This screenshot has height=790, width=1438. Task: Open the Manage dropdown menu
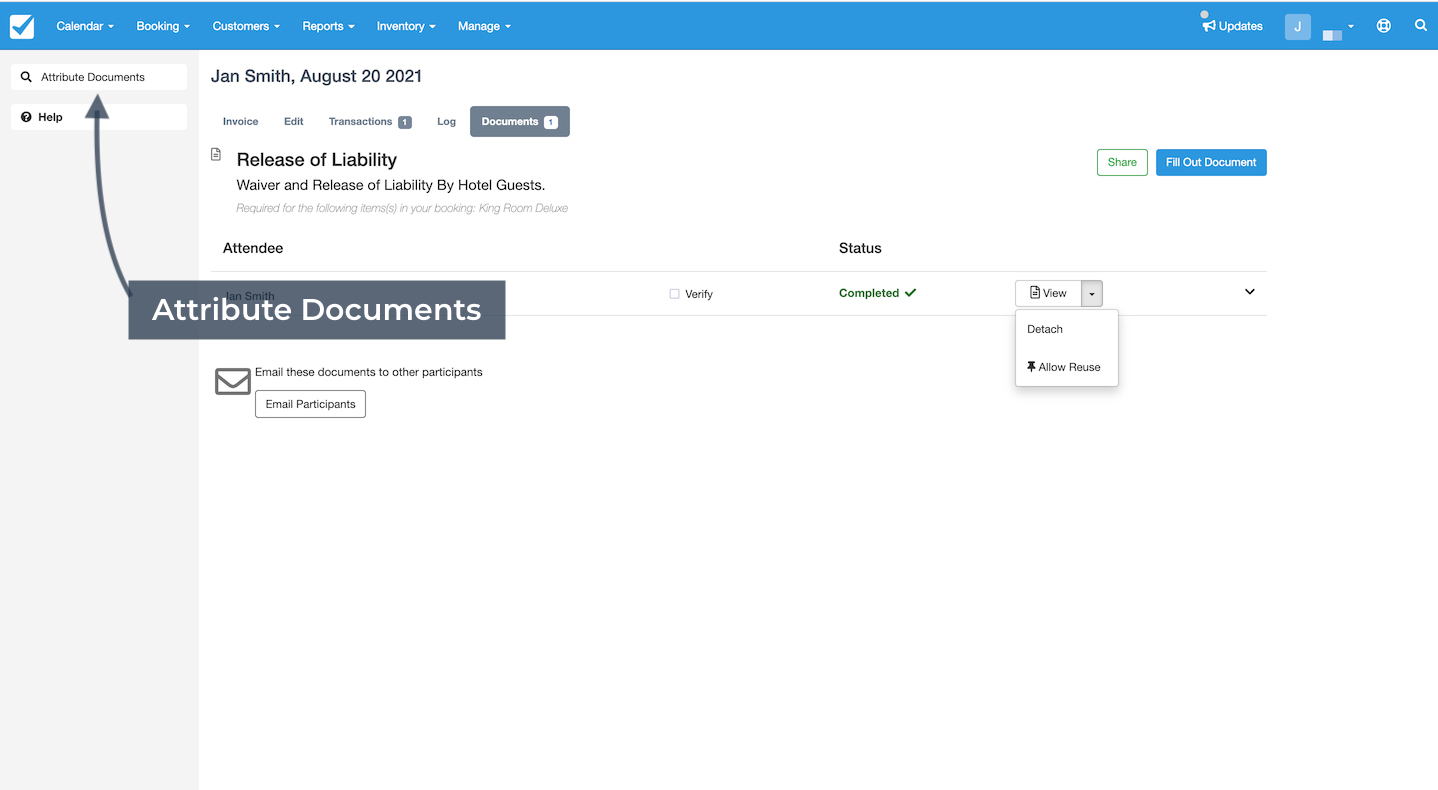click(x=484, y=26)
